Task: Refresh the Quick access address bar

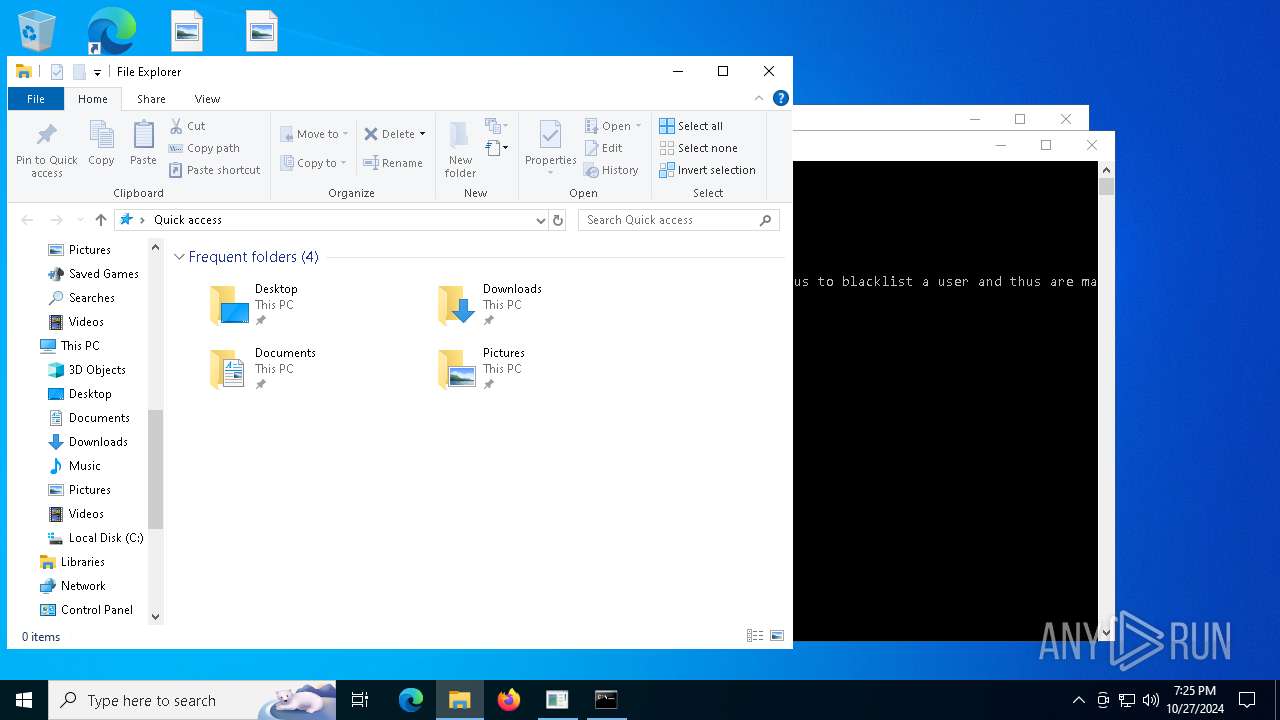Action: (x=558, y=220)
